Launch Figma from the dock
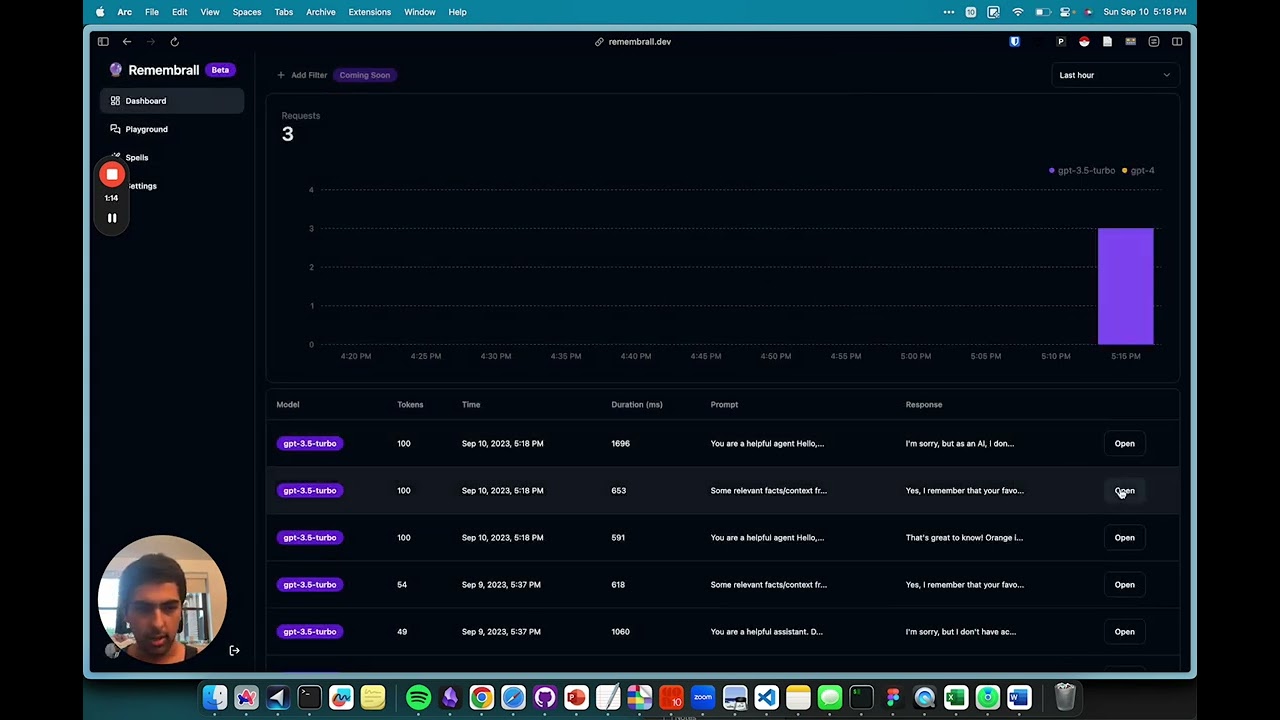This screenshot has width=1280, height=720. click(892, 697)
